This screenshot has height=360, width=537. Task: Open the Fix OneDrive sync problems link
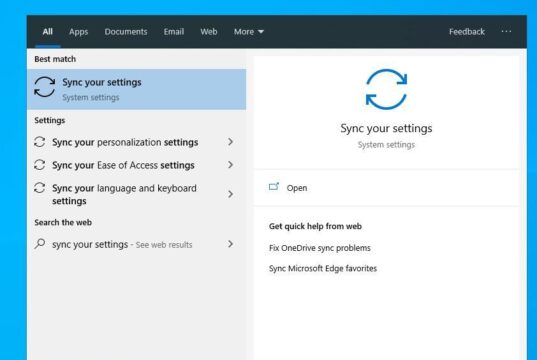coord(320,248)
